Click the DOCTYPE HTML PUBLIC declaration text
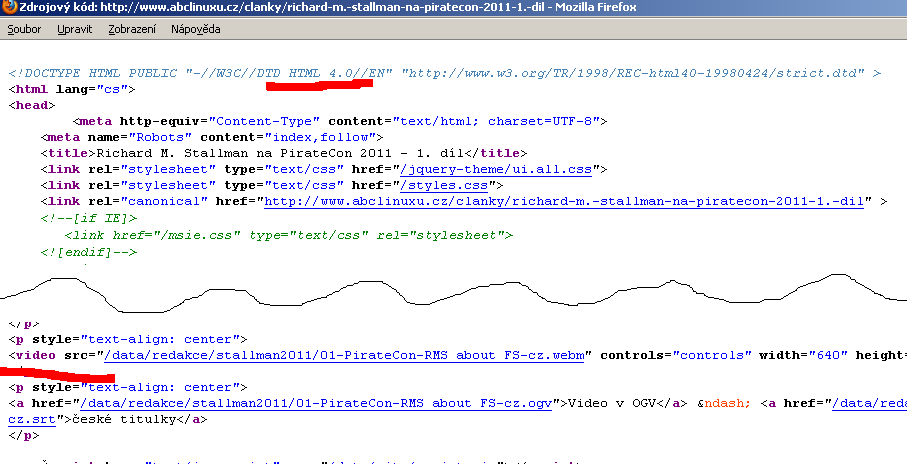Image resolution: width=907 pixels, height=464 pixels. tap(445, 73)
